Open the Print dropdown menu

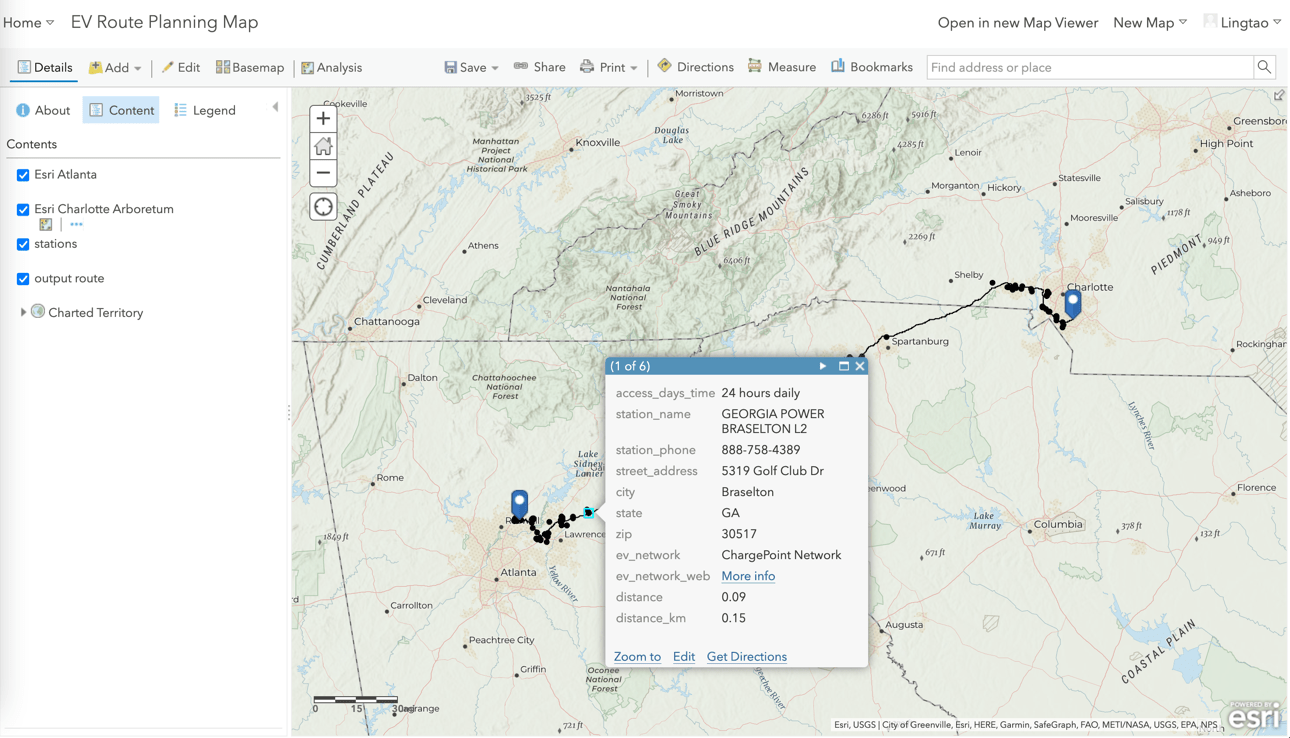point(609,67)
